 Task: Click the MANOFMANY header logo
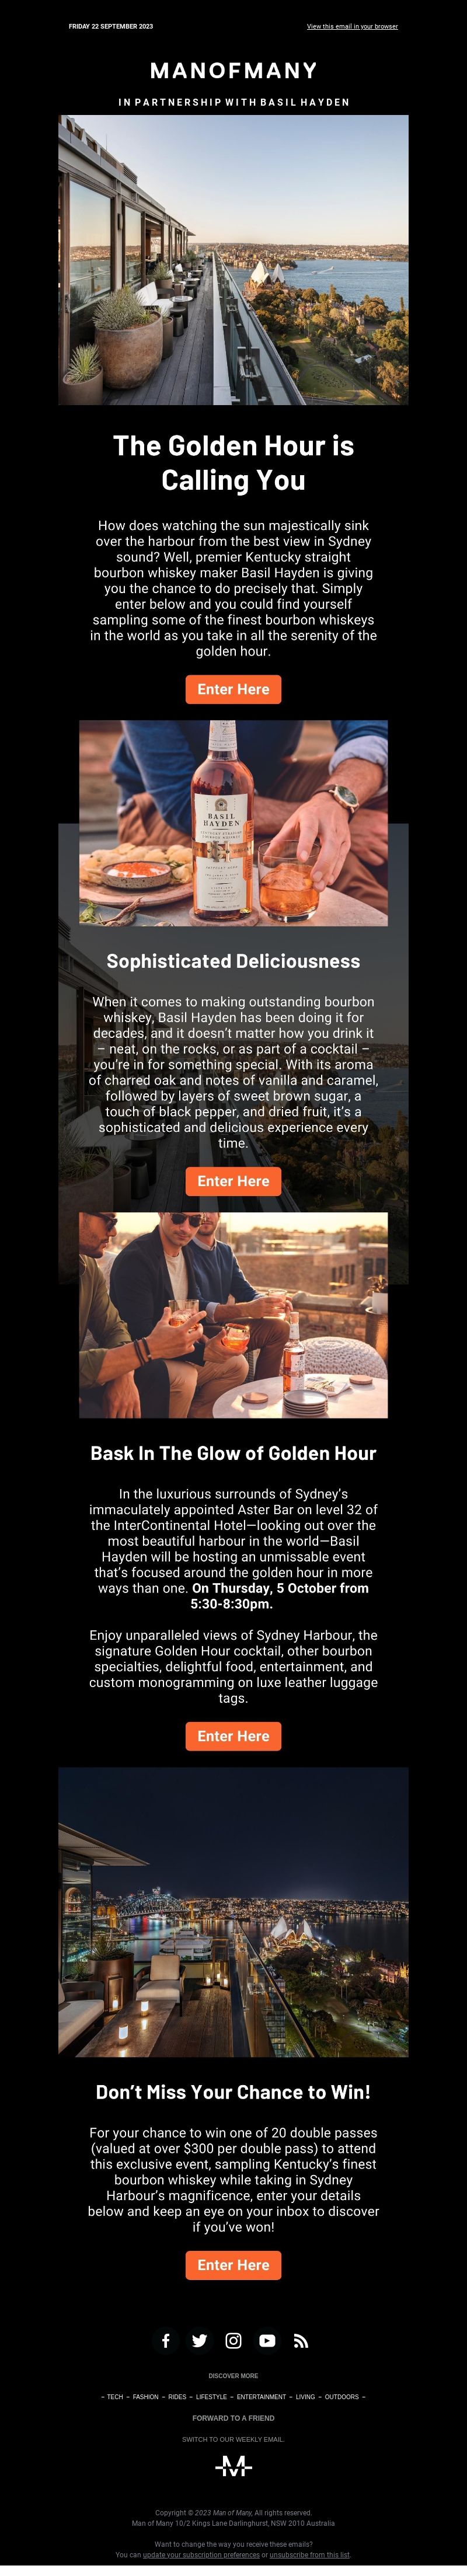point(233,70)
